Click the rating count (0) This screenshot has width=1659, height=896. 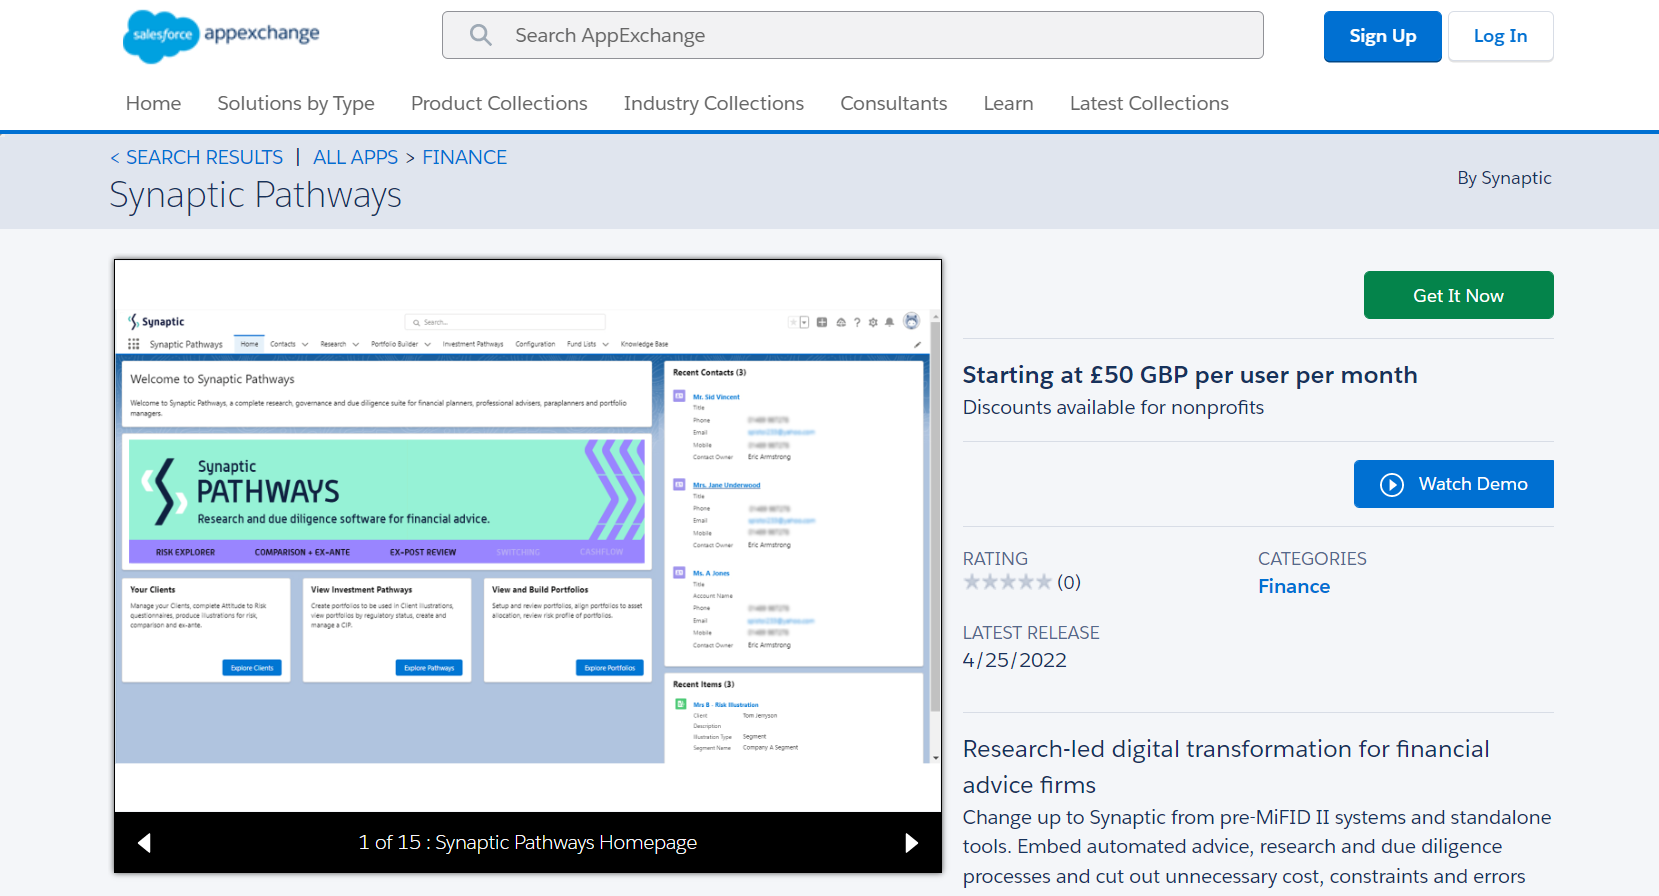[x=1069, y=583]
